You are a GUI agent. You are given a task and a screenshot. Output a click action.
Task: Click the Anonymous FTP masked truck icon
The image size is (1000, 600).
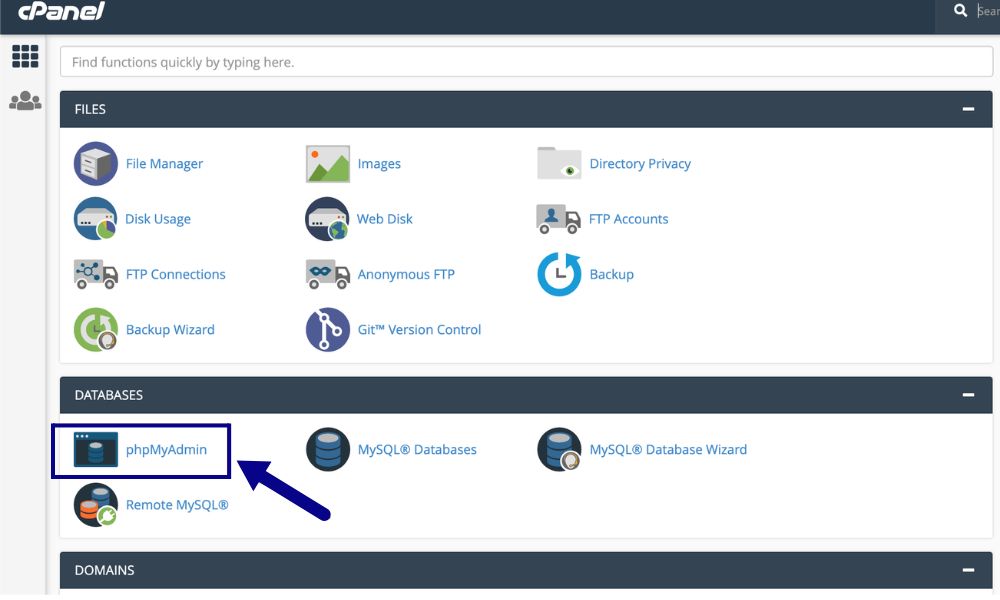(x=328, y=274)
